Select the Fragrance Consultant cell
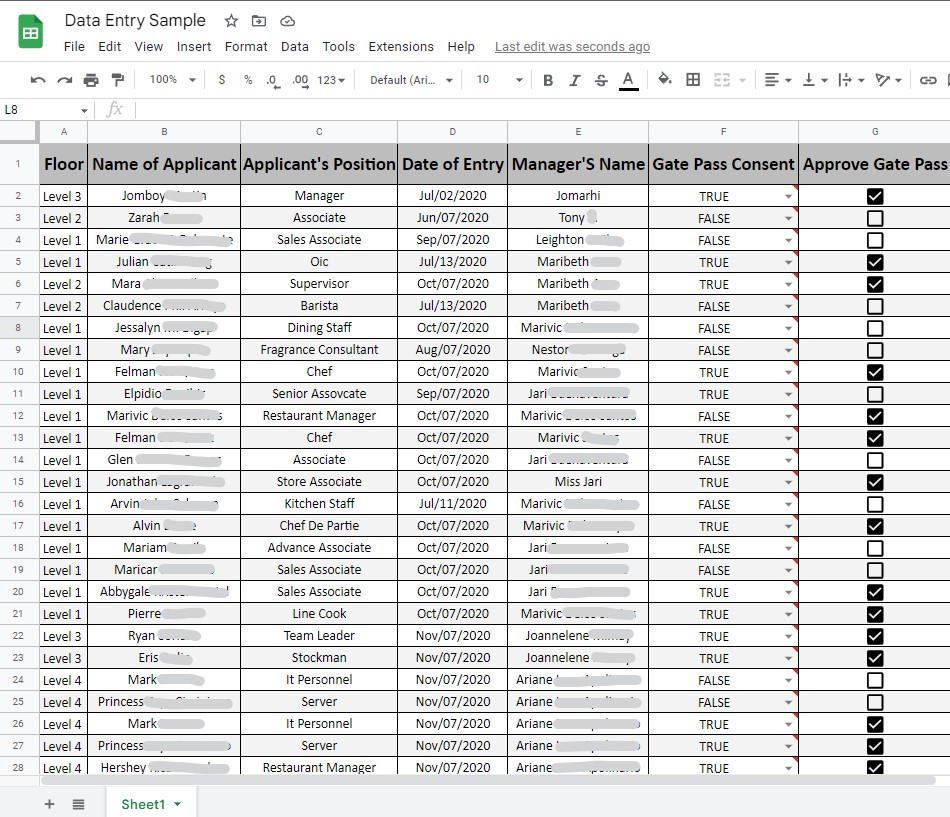This screenshot has width=950, height=817. click(x=319, y=350)
